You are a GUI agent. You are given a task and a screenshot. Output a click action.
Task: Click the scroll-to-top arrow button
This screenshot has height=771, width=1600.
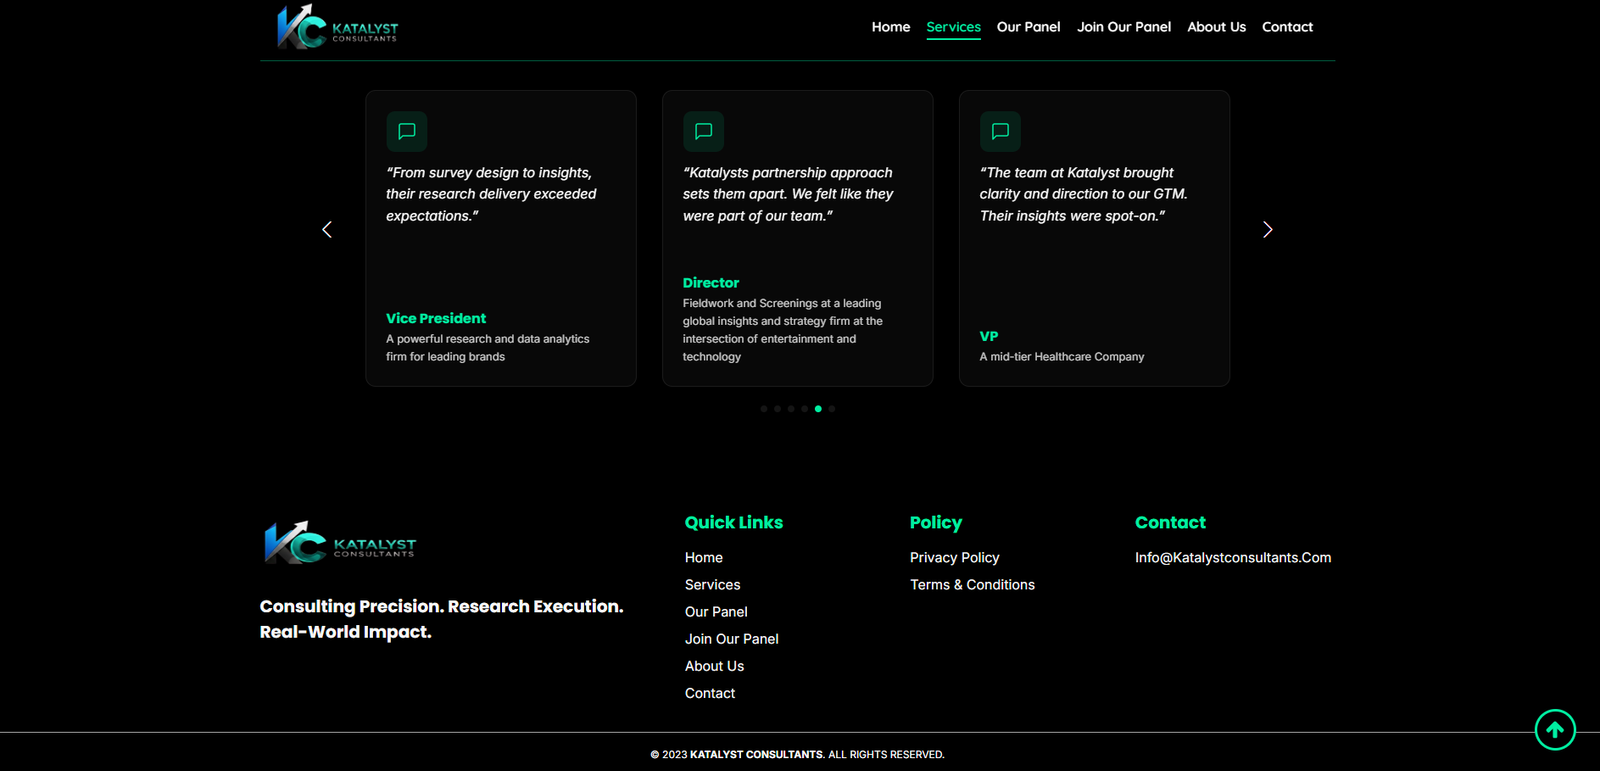(1555, 730)
